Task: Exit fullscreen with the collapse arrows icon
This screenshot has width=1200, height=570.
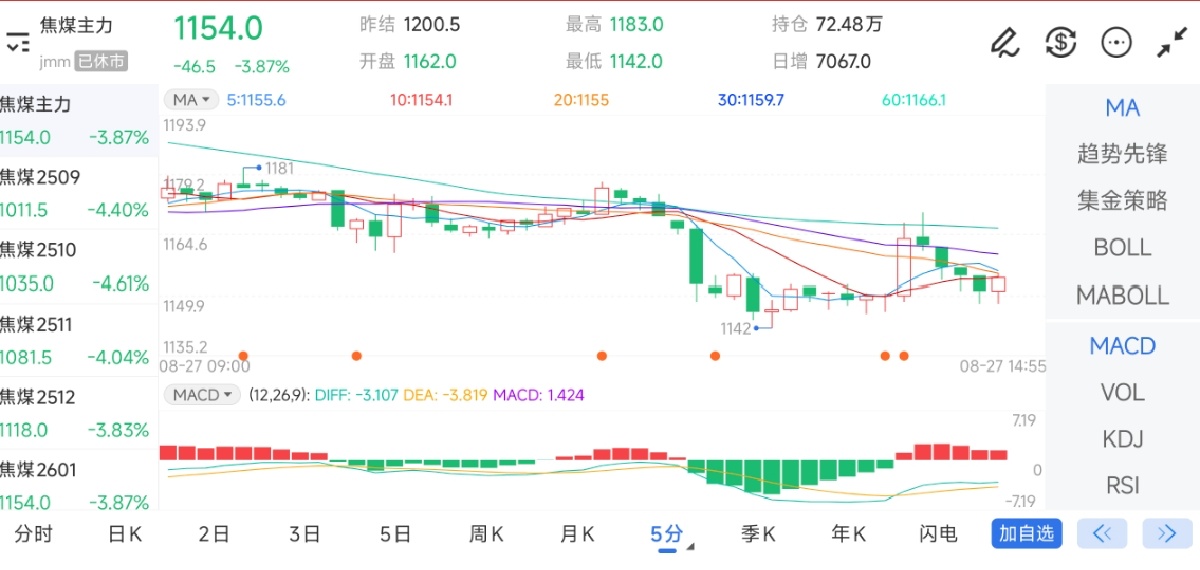Action: click(1171, 42)
